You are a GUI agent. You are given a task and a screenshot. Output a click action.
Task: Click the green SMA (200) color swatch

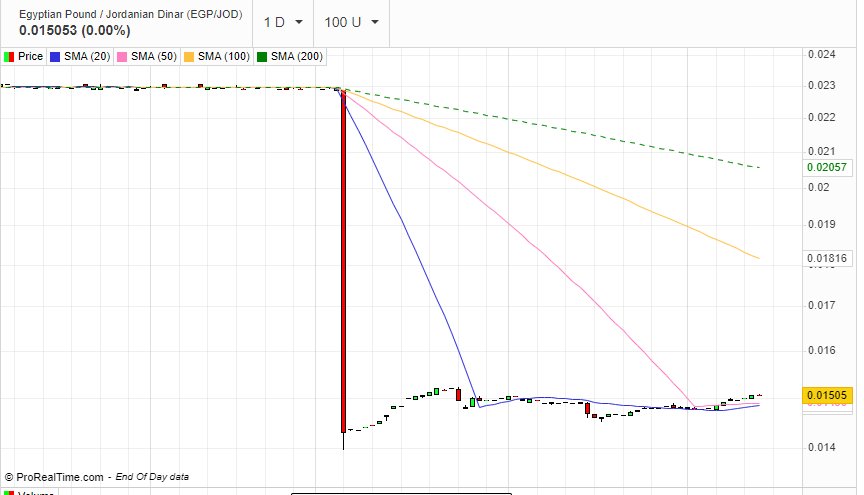(x=262, y=57)
